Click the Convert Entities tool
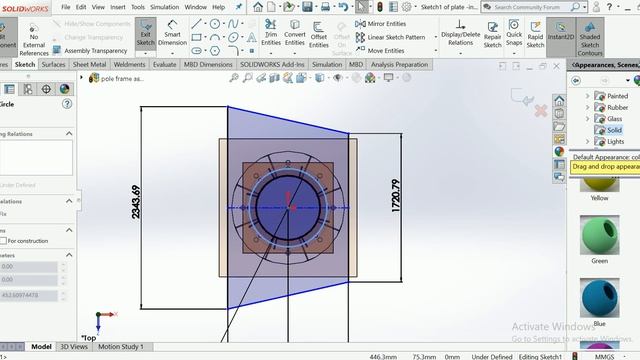Screen dimensions: 640x360 pos(295,33)
